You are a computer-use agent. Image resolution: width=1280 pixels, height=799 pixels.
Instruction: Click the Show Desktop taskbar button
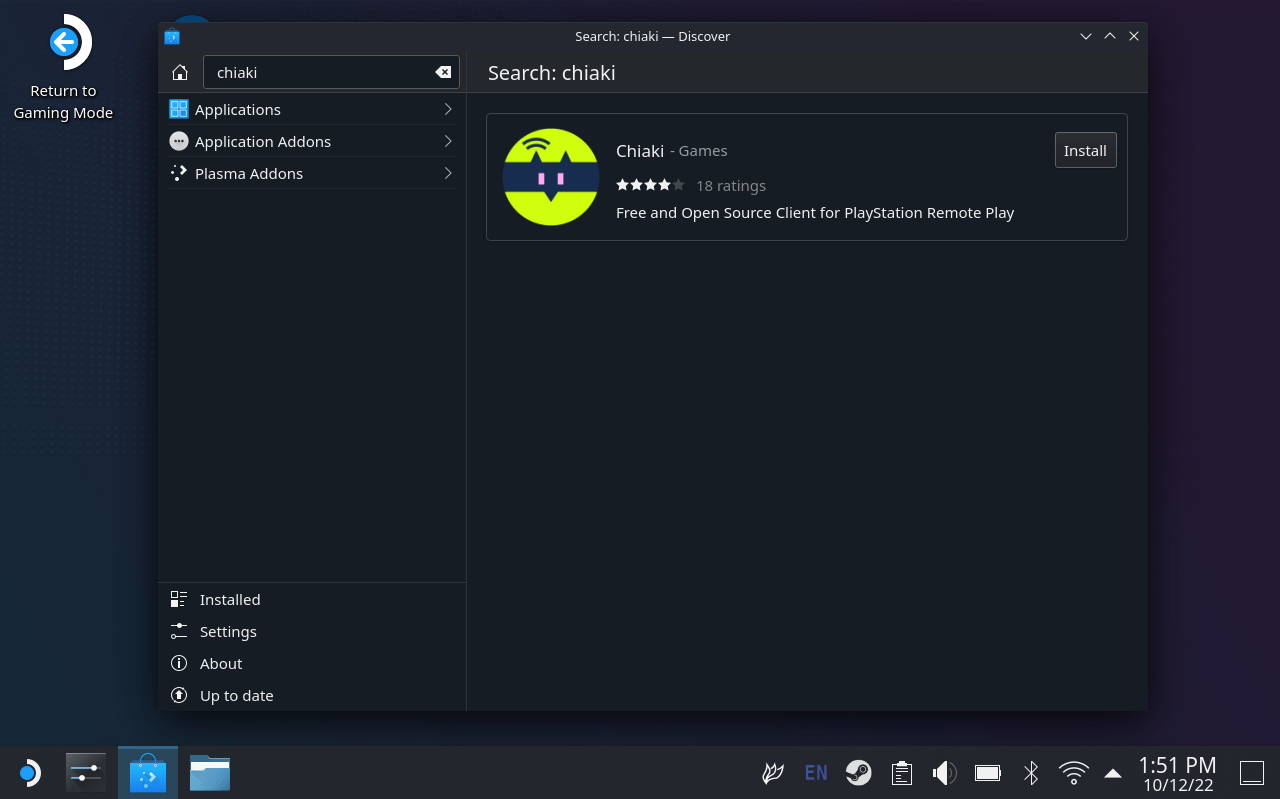[1252, 773]
